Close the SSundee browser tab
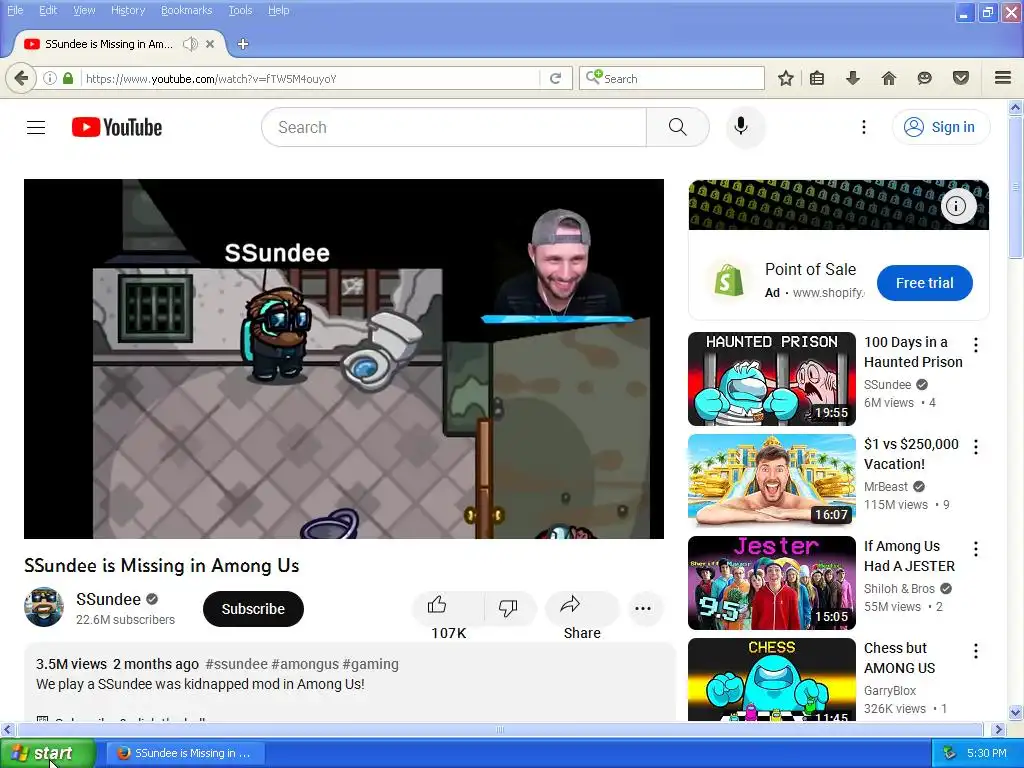Screen dimensions: 1024x768 coord(210,44)
